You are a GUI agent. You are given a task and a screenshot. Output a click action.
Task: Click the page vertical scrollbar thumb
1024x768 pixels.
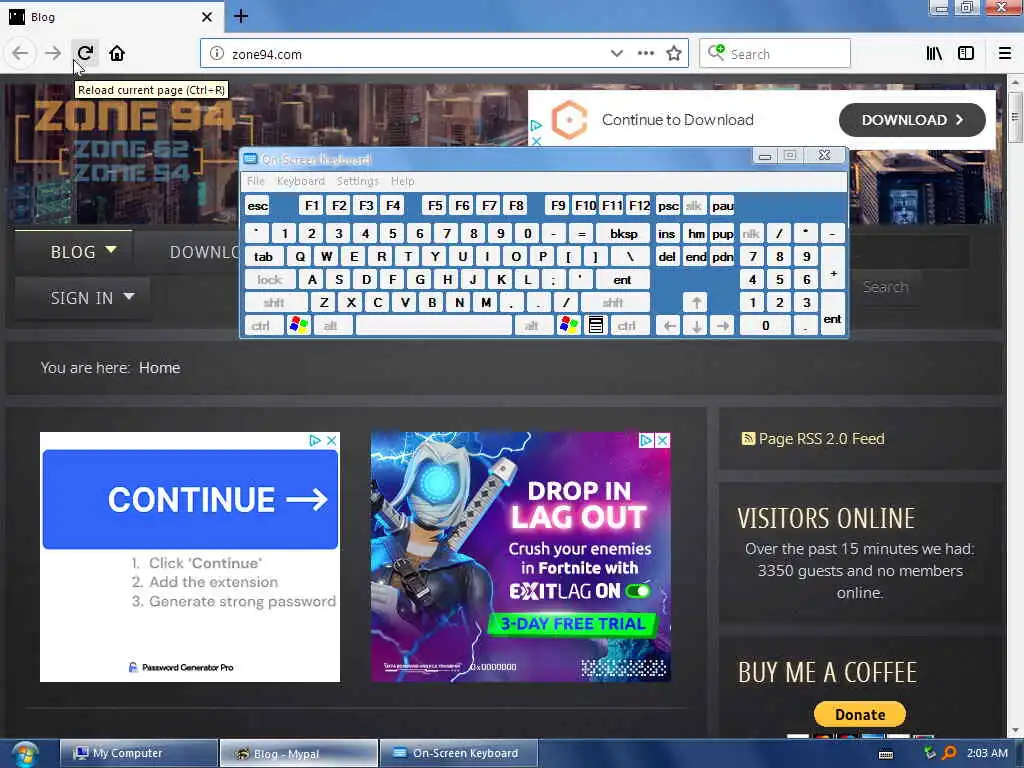click(x=1014, y=118)
